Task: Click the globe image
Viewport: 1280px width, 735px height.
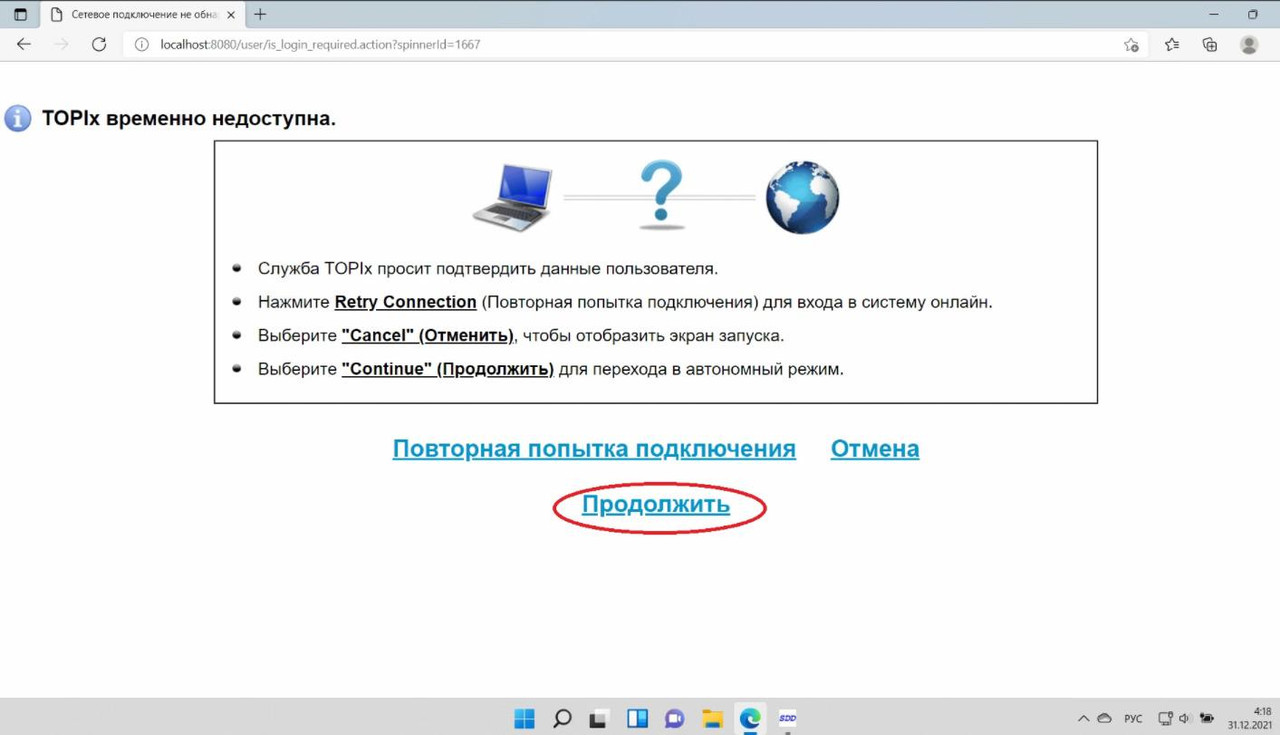Action: 802,197
